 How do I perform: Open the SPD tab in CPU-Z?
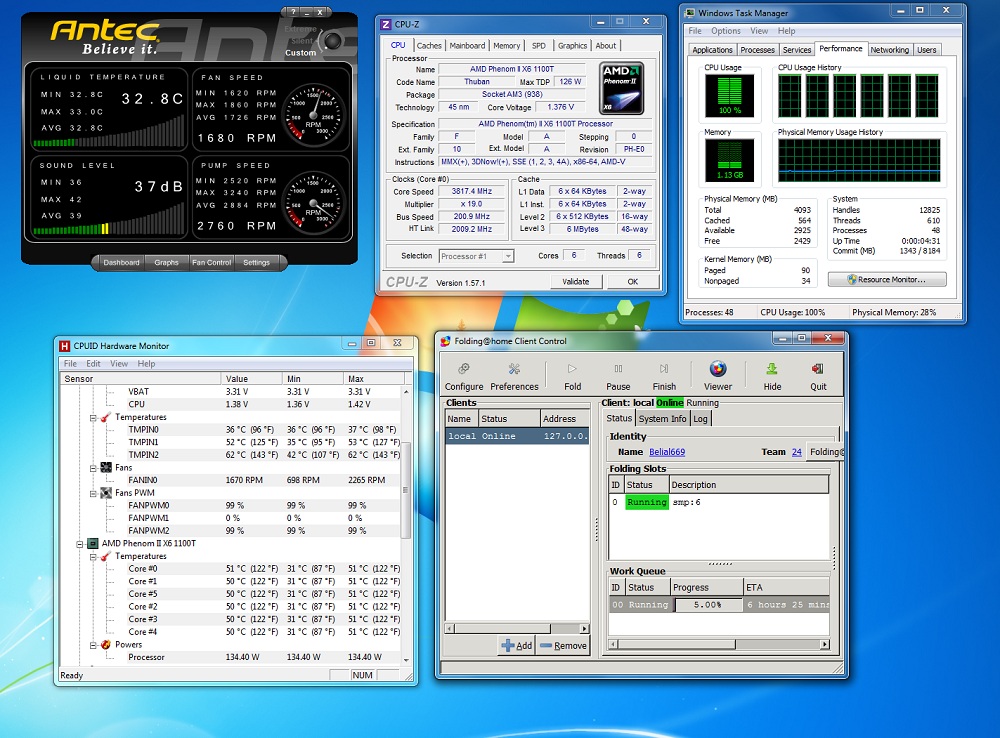click(x=539, y=46)
